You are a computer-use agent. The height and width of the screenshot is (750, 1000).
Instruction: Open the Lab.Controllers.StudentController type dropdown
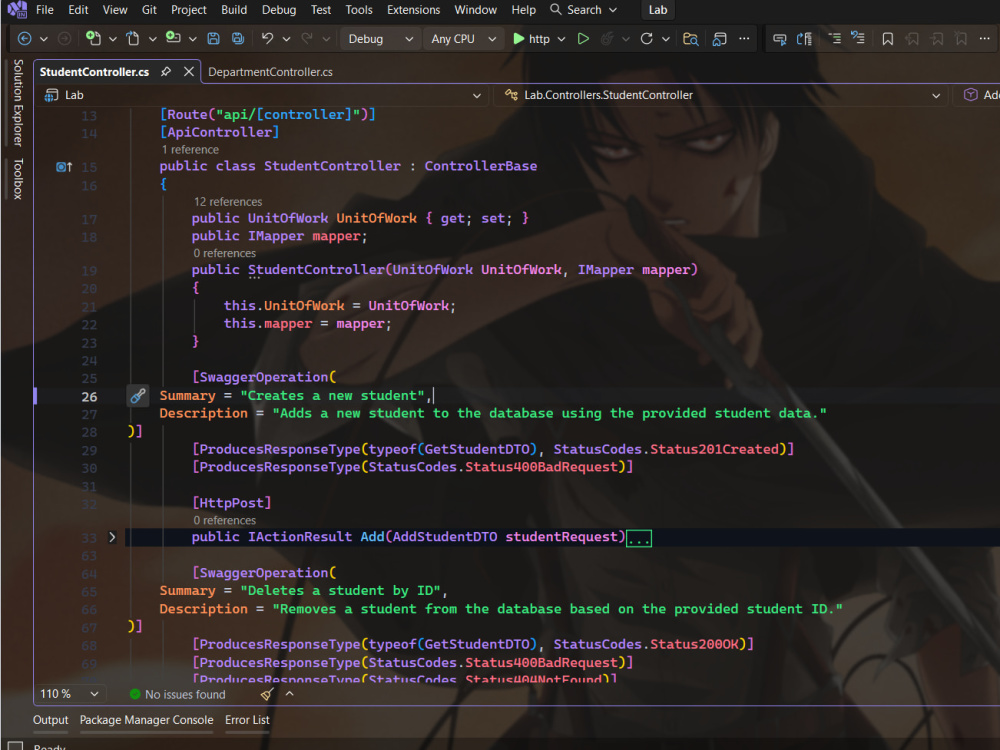pyautogui.click(x=936, y=96)
